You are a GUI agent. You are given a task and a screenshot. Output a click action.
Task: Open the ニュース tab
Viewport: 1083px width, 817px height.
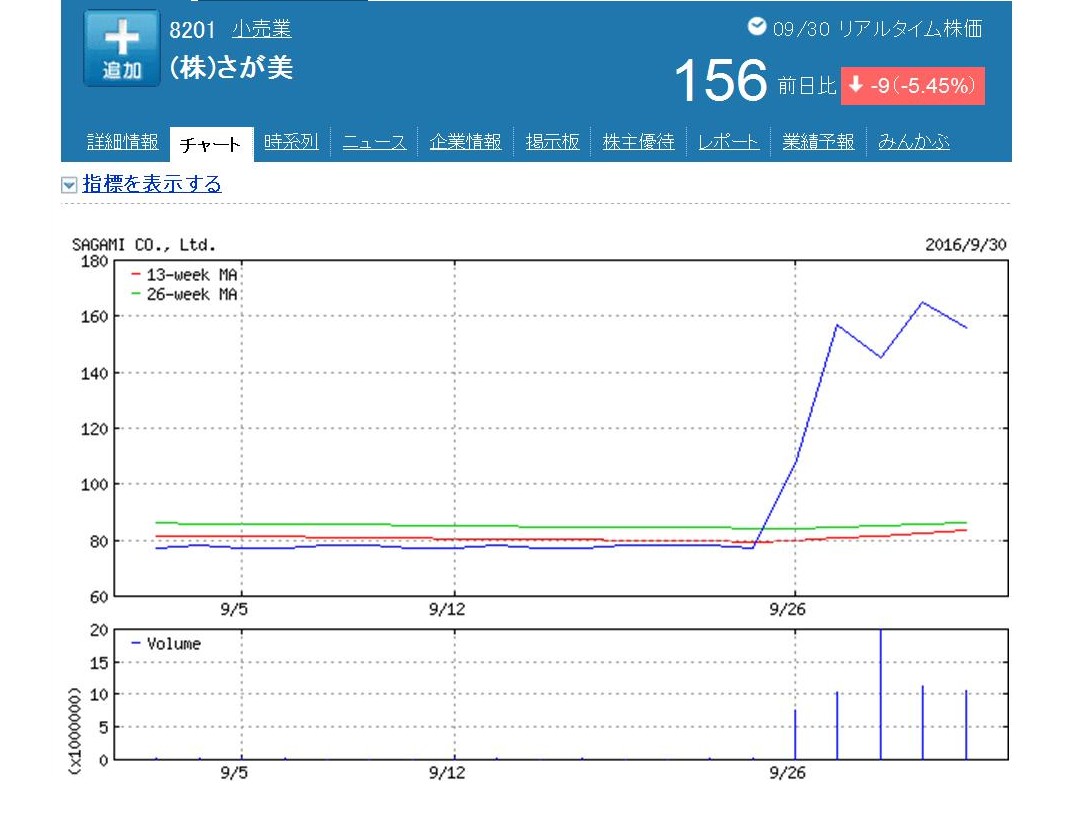point(374,142)
